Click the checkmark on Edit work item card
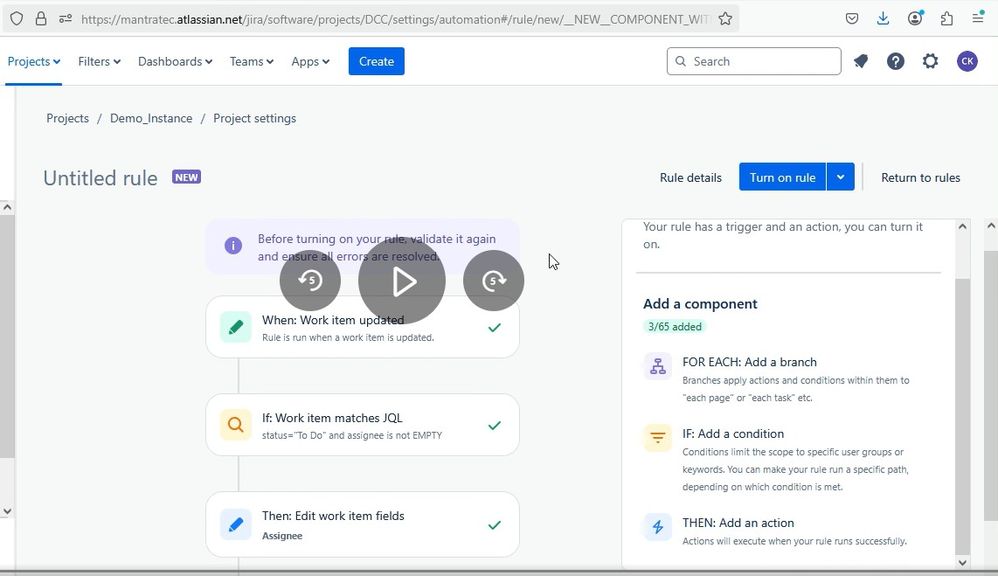Image resolution: width=998 pixels, height=576 pixels. 494,525
